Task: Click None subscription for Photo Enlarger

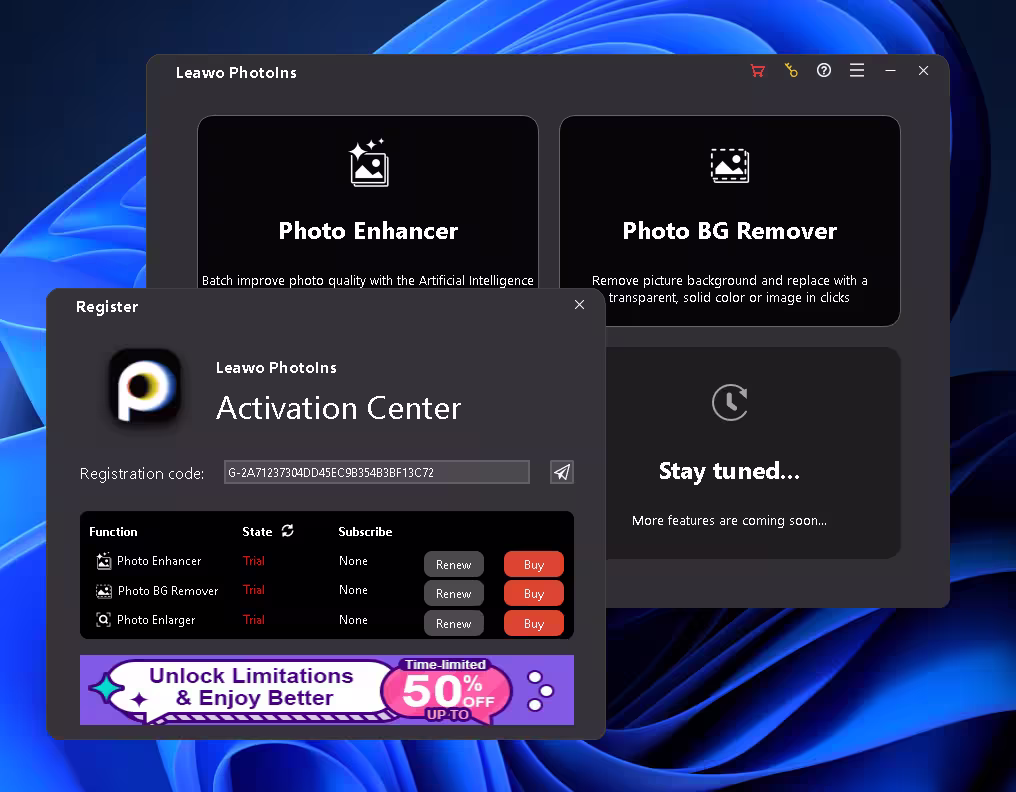Action: pyautogui.click(x=353, y=620)
